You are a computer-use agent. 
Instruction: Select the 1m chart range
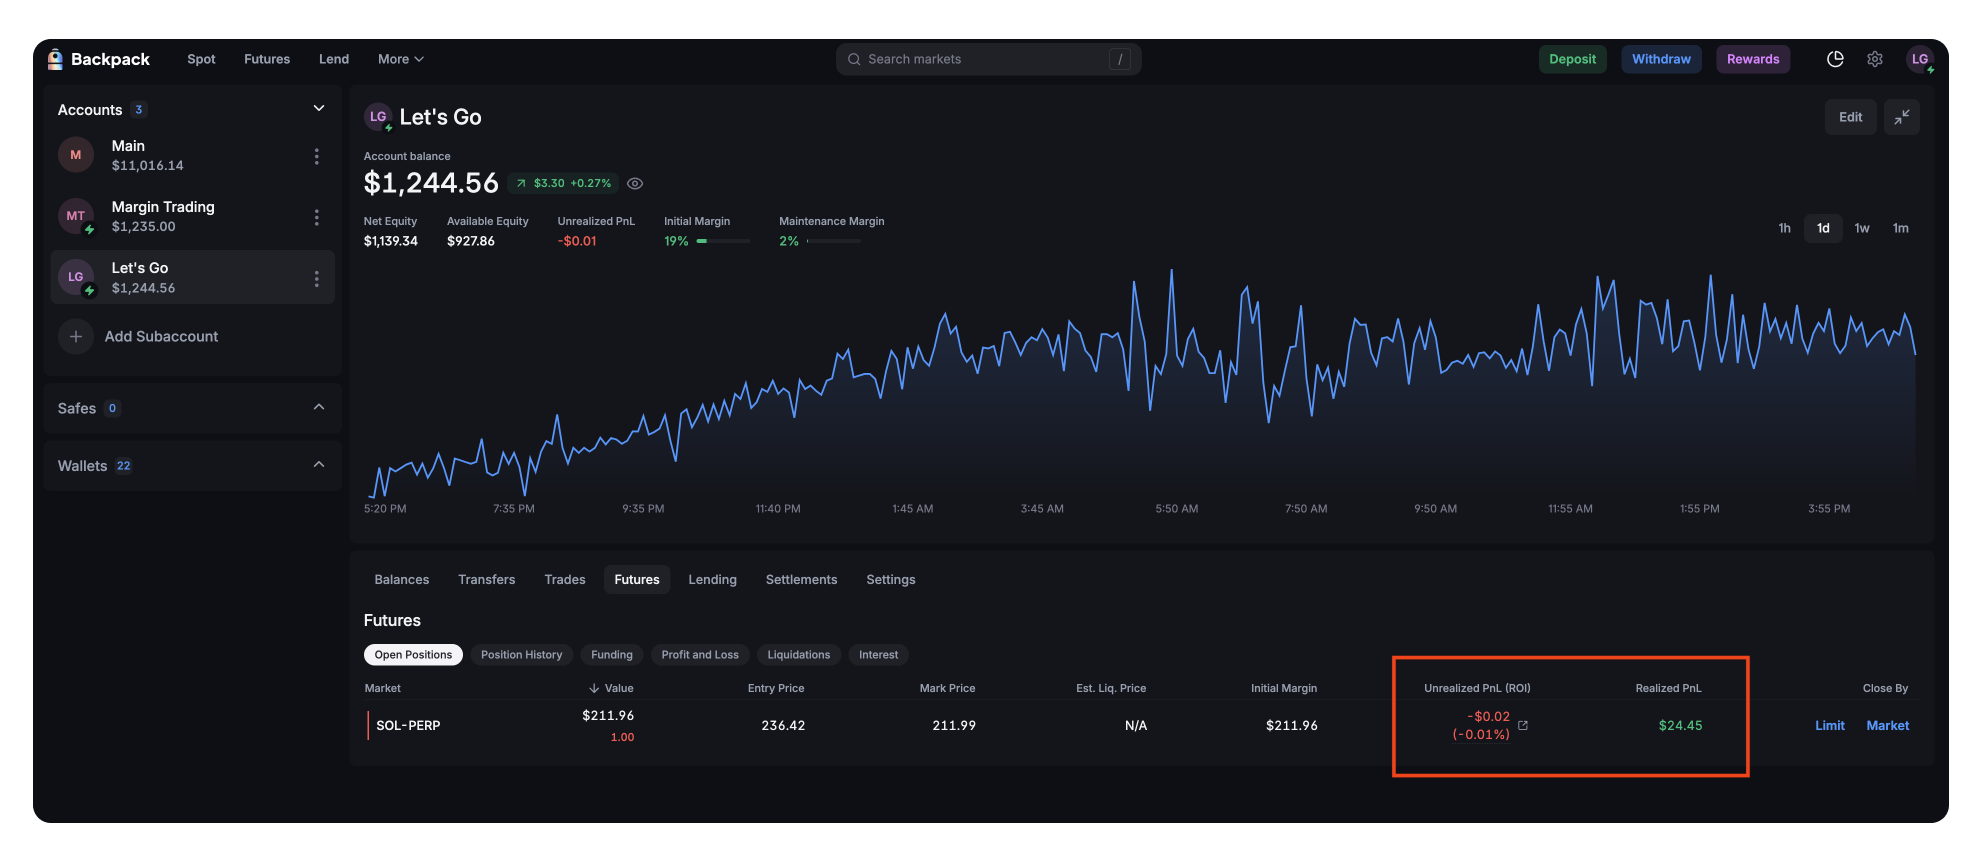coord(1900,228)
